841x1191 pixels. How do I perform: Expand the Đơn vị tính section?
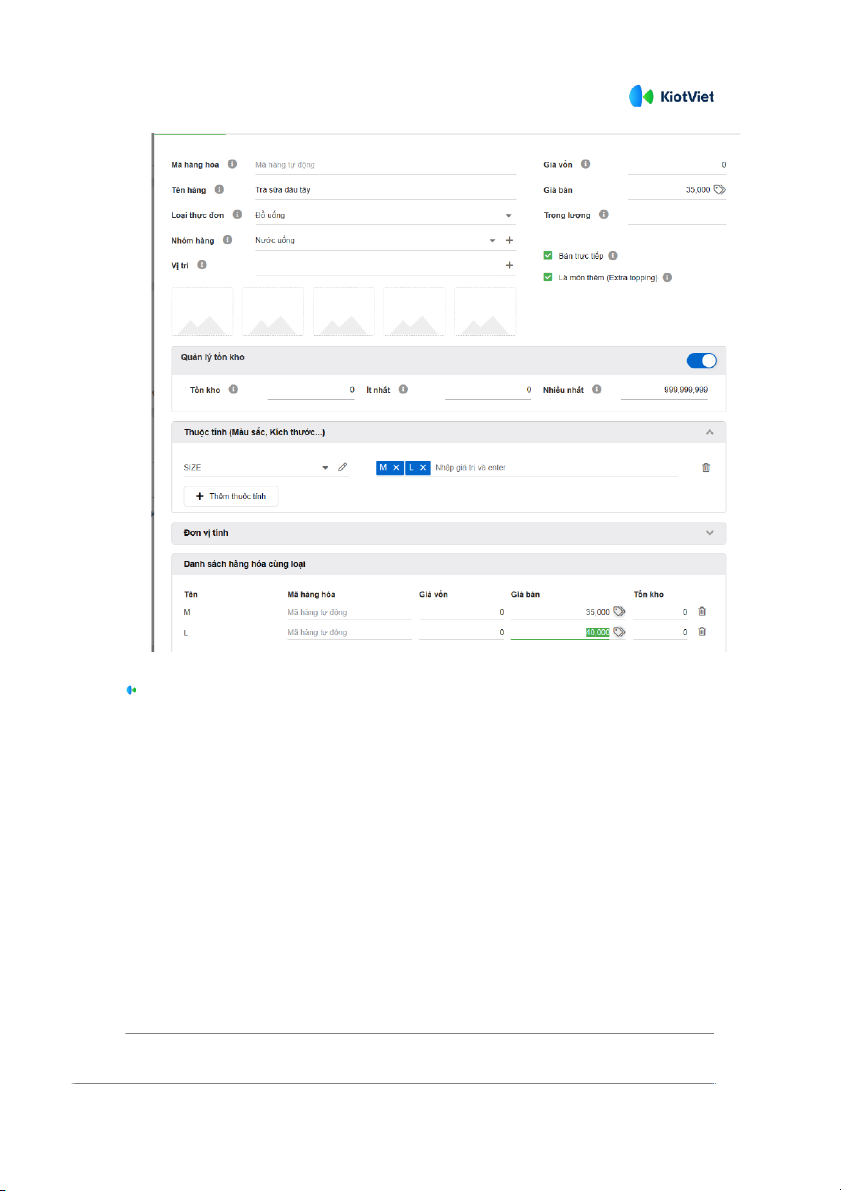pyautogui.click(x=709, y=533)
